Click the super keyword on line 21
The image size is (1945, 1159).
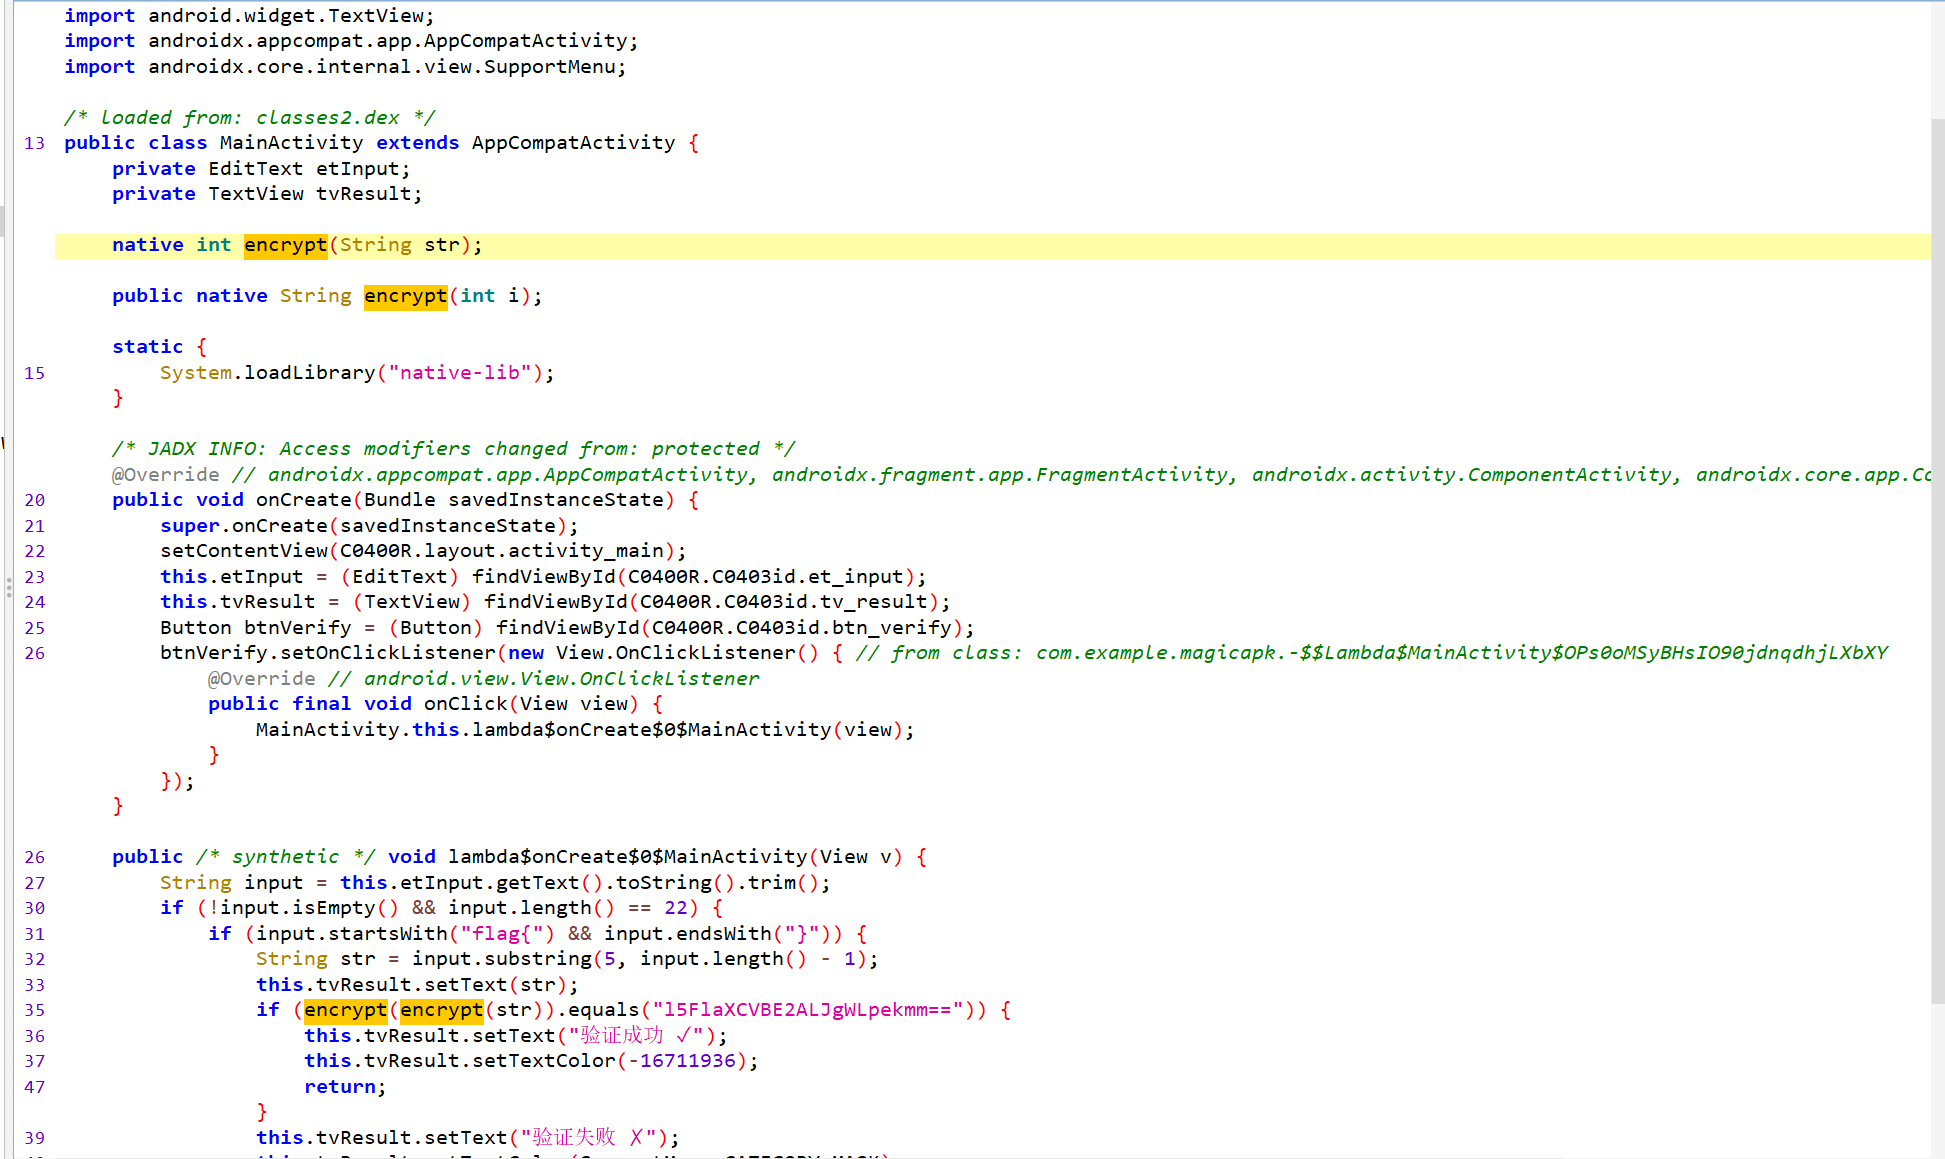190,526
